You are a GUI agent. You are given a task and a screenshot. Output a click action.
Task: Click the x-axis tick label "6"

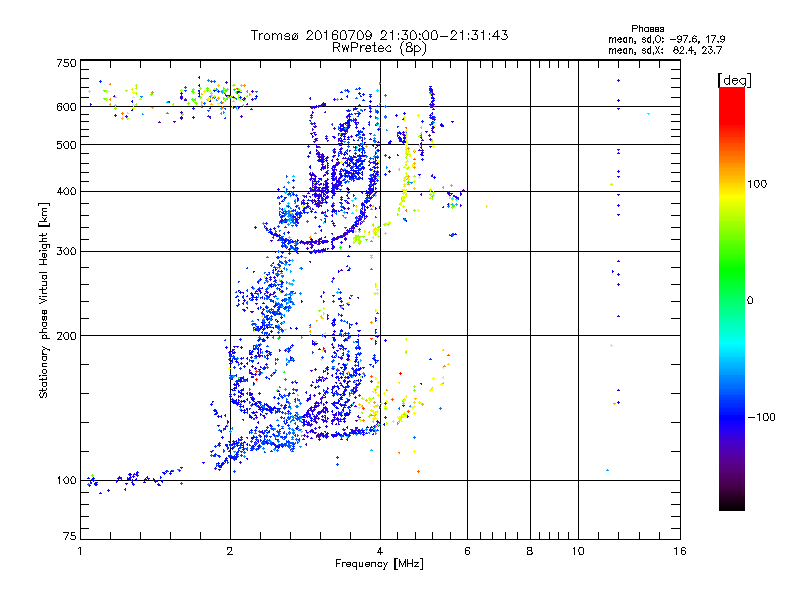click(467, 551)
